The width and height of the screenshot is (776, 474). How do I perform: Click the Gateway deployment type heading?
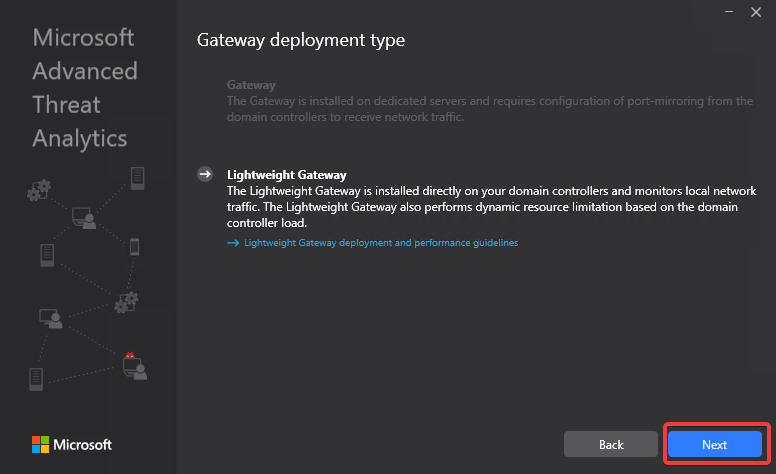tap(301, 41)
